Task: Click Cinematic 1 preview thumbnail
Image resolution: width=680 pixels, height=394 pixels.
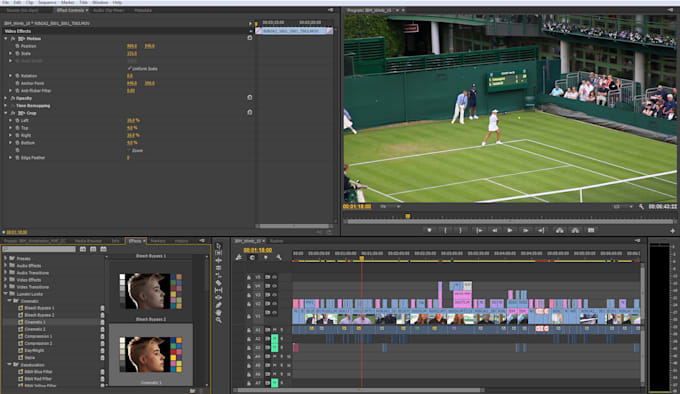Action: pos(150,354)
